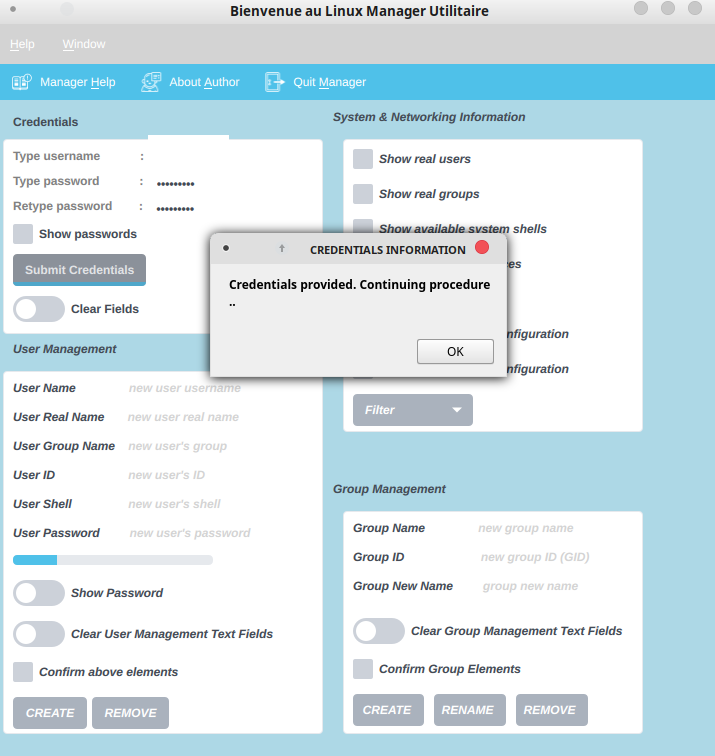This screenshot has height=756, width=715.
Task: Click the 'Group Management' heading
Action: click(x=390, y=489)
